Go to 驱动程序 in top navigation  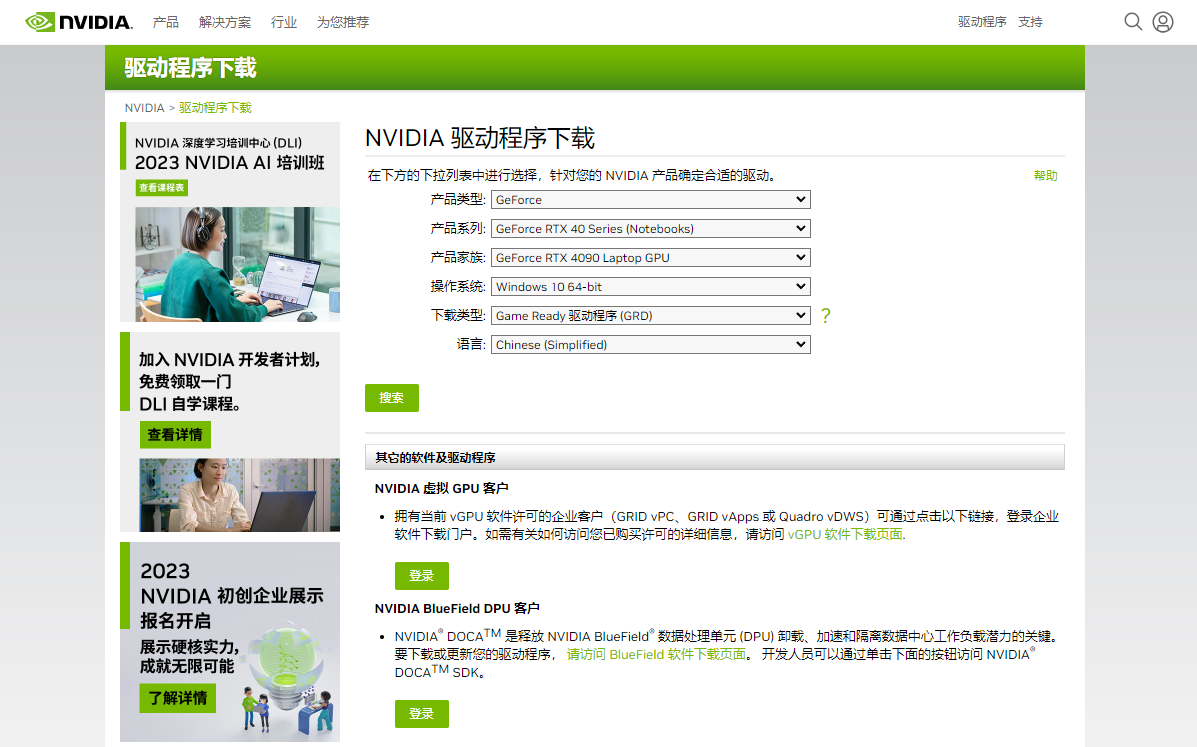click(982, 22)
